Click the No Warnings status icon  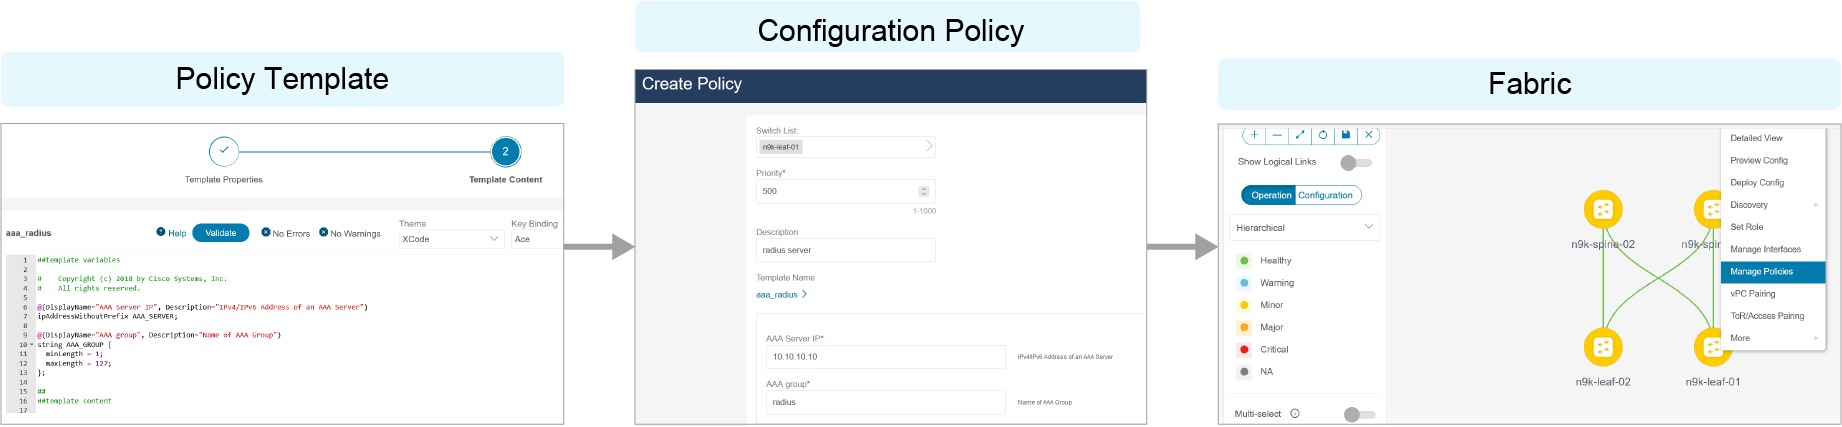click(x=323, y=232)
